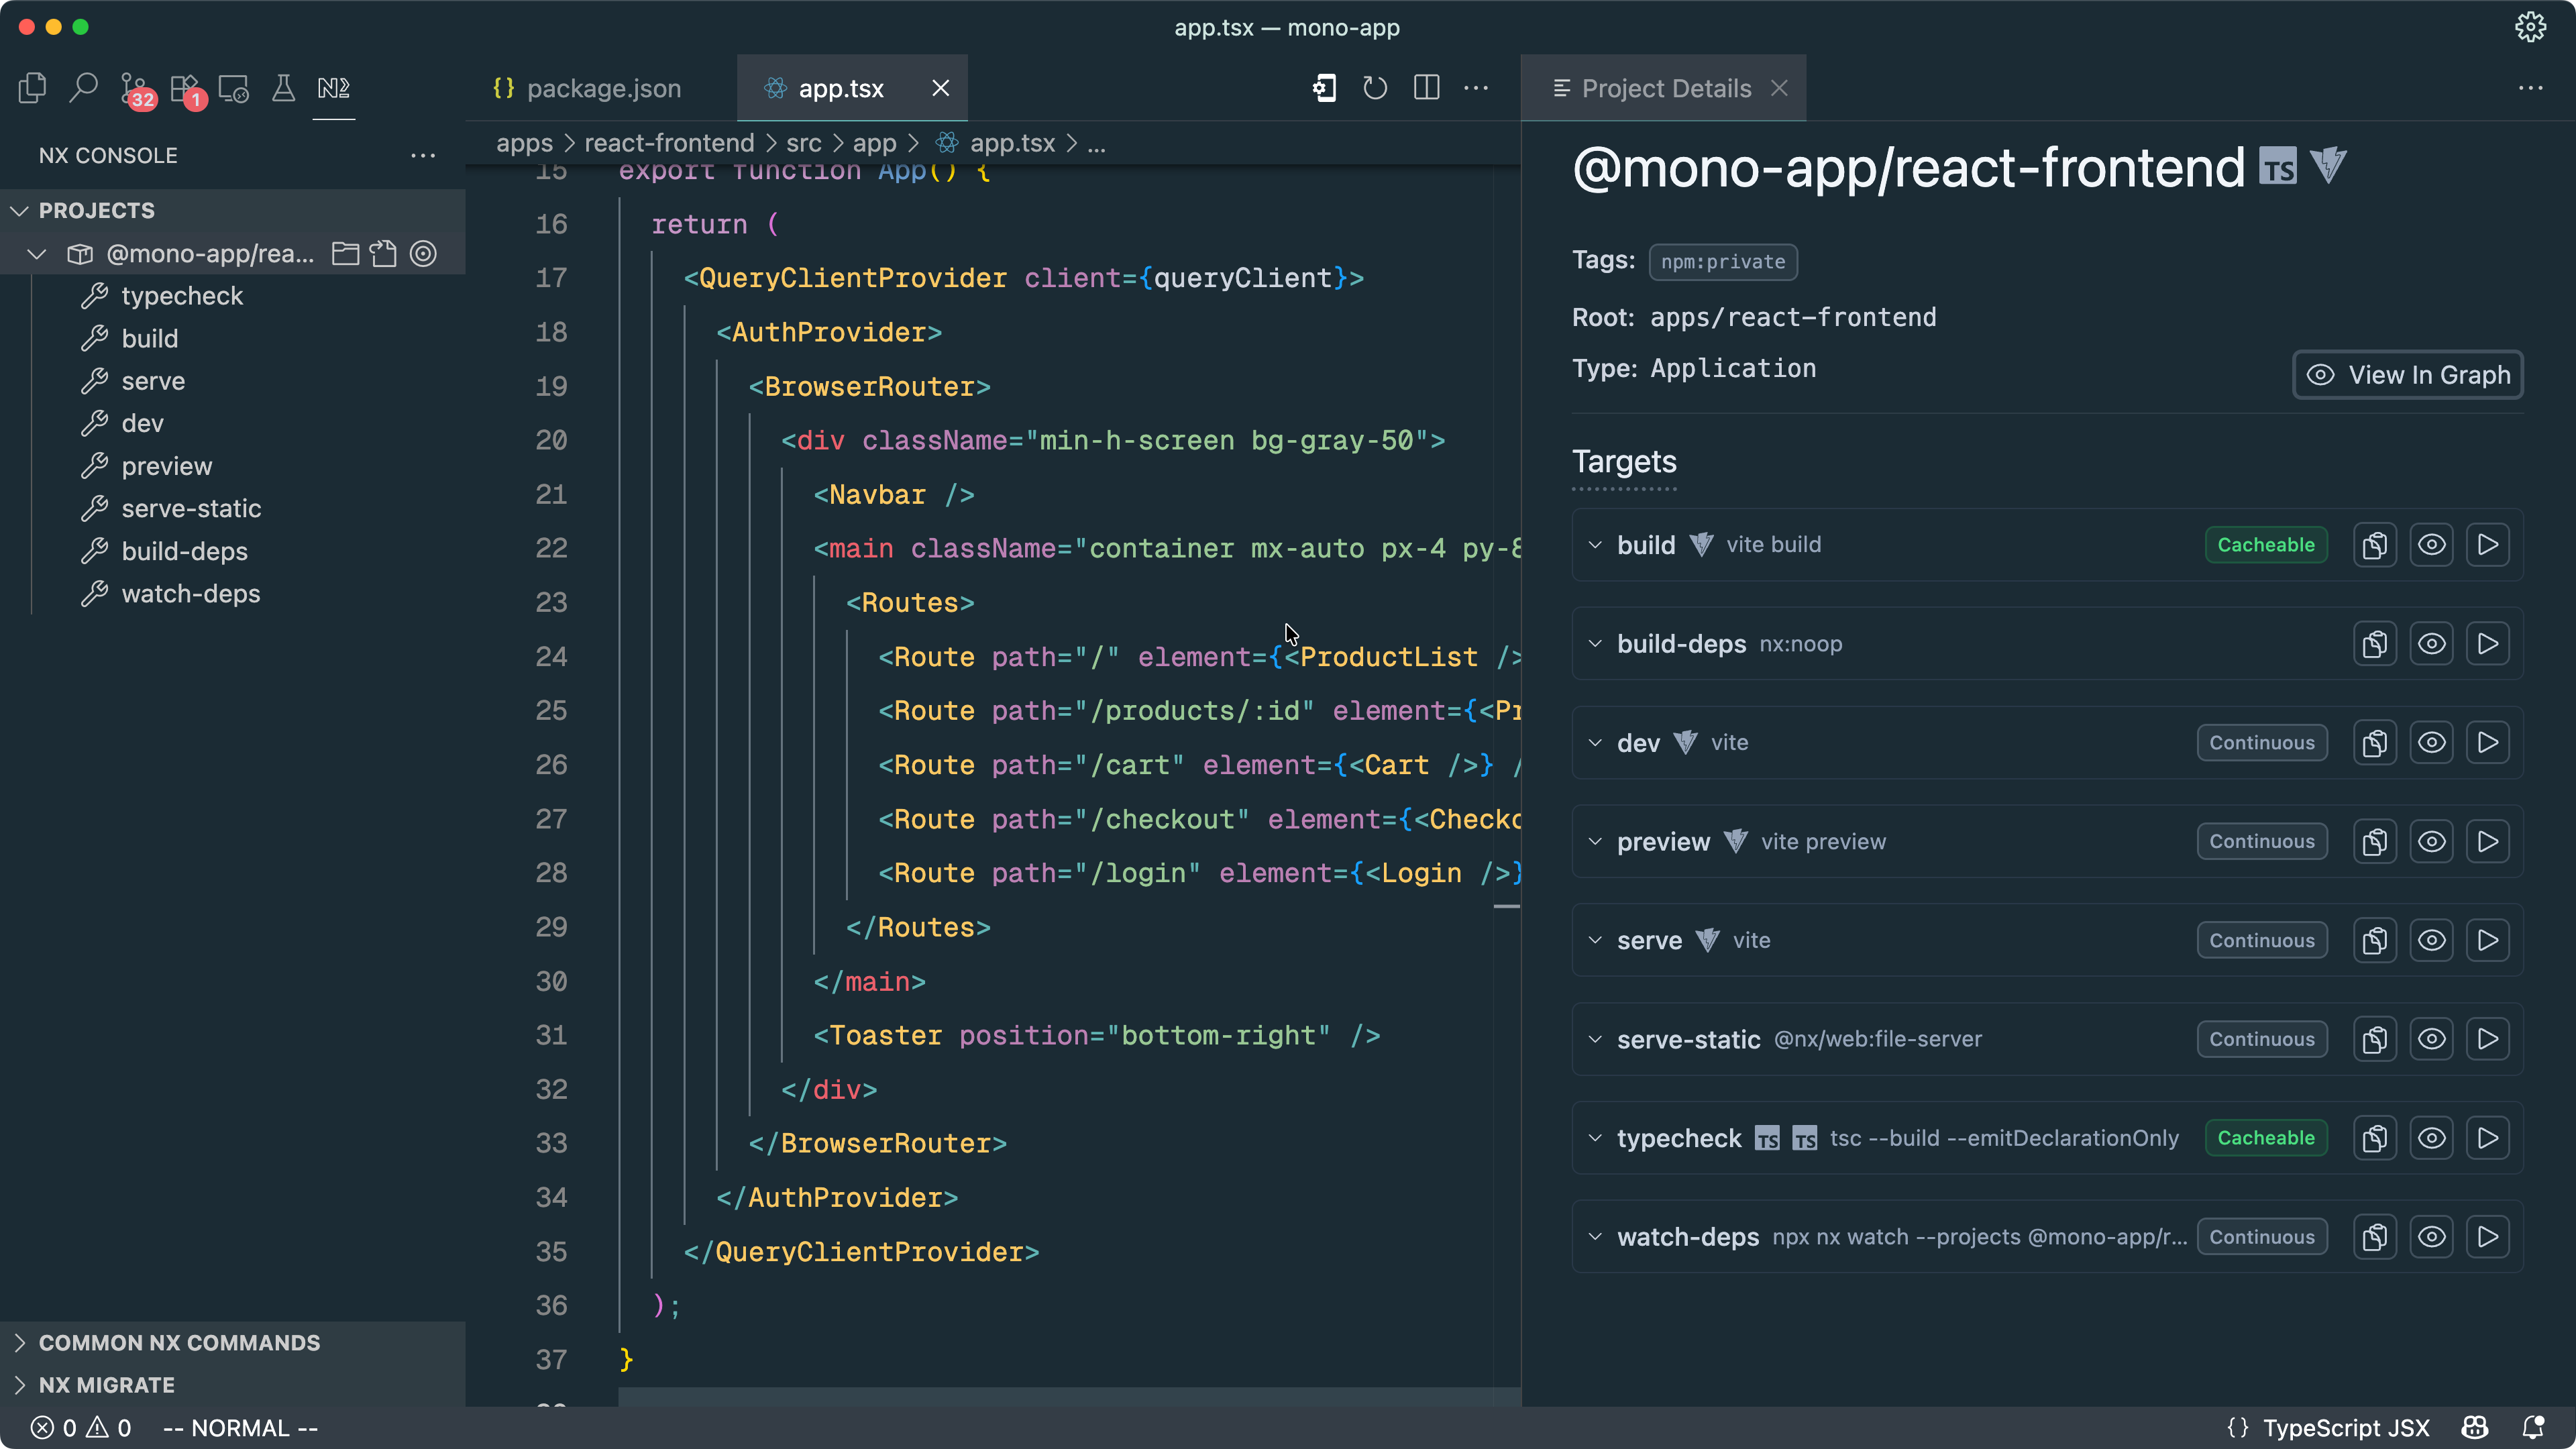Copy the typecheck target command icon
This screenshot has width=2576, height=1449.
coord(2375,1138)
